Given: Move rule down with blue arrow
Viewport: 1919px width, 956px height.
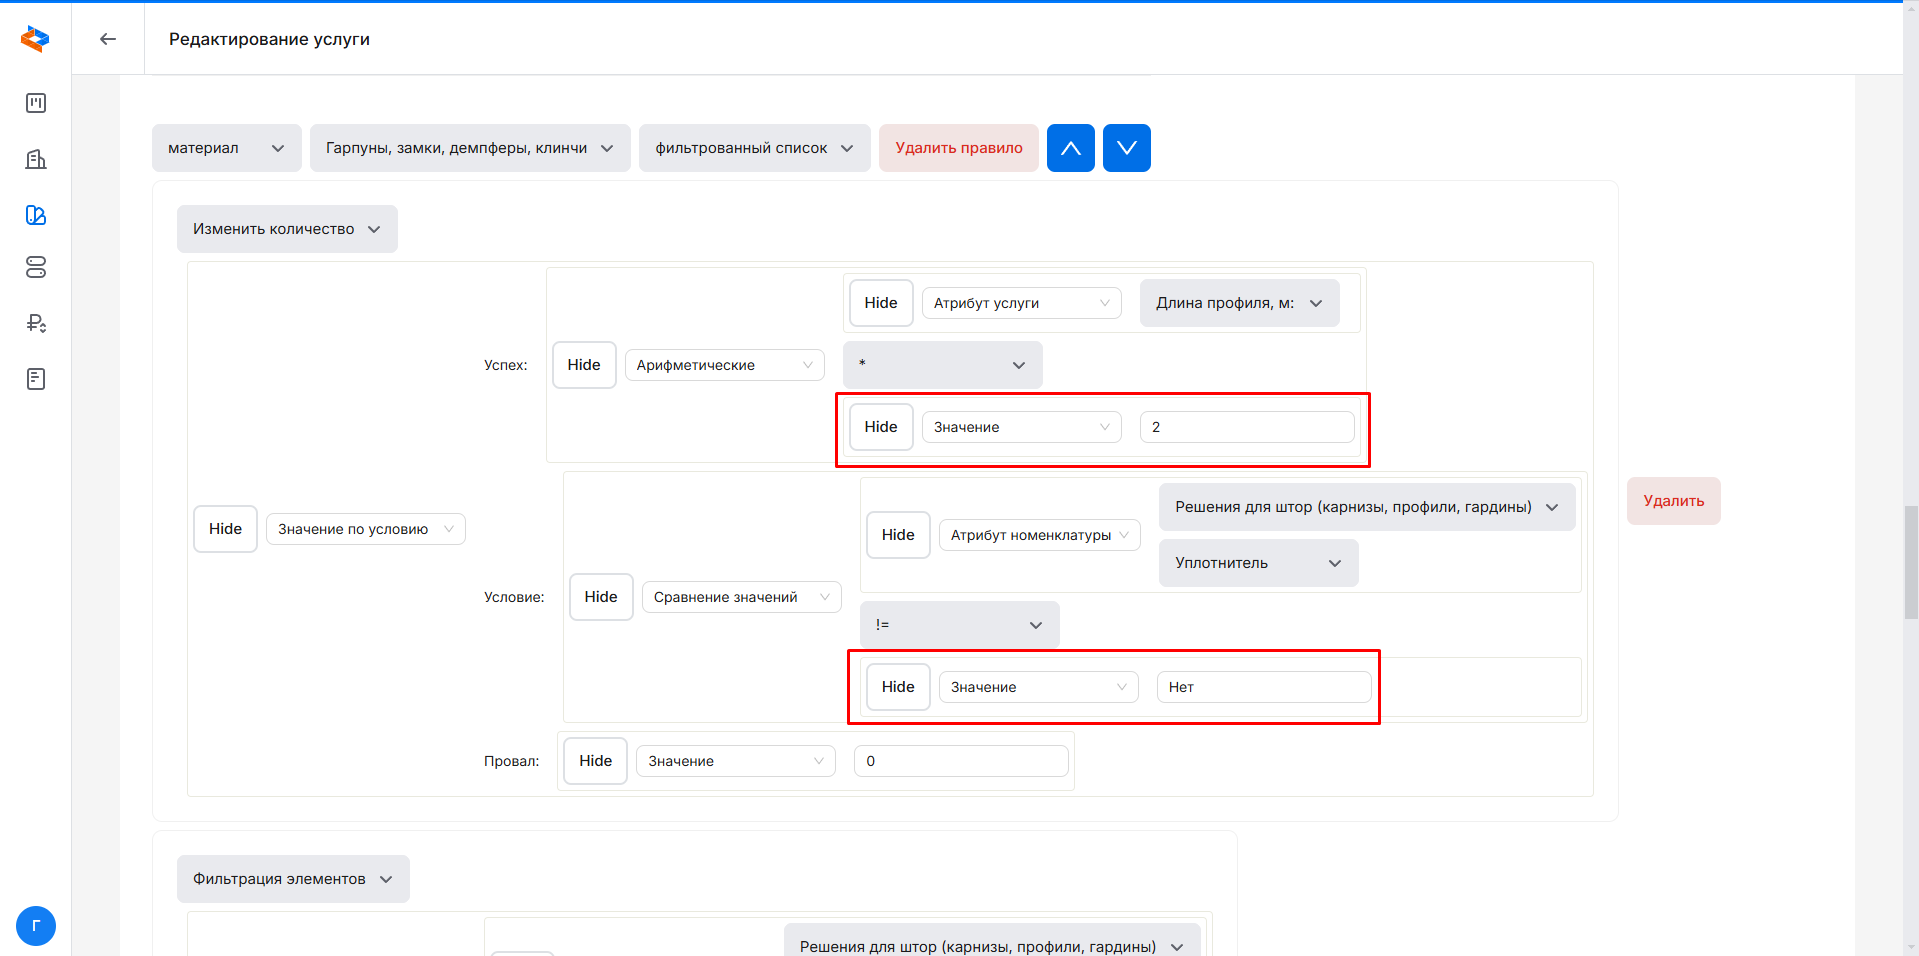Looking at the screenshot, I should [x=1126, y=148].
